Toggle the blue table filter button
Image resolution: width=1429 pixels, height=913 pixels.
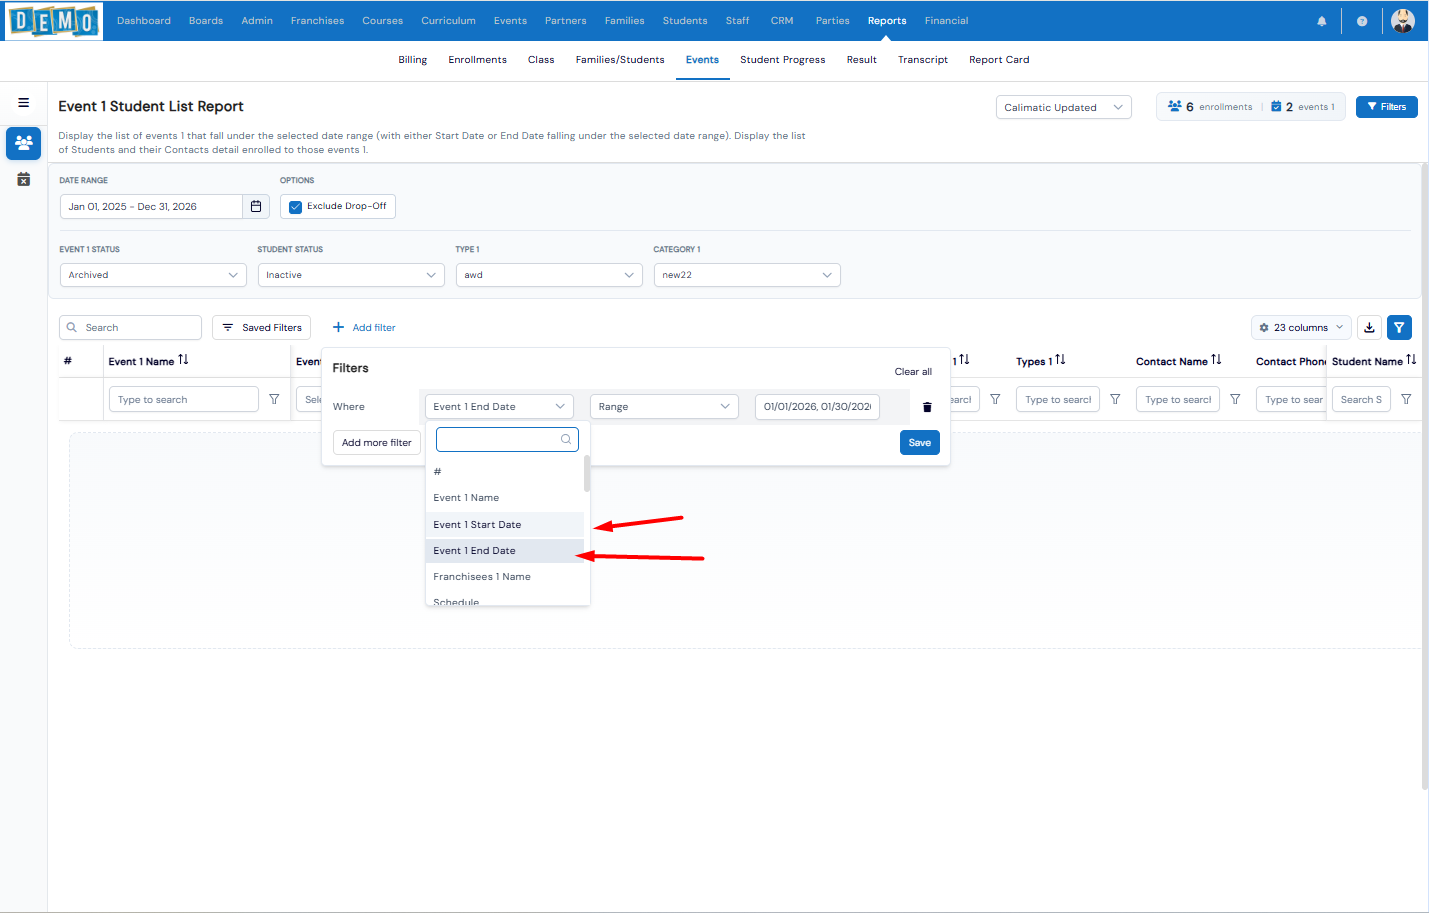[x=1399, y=328]
